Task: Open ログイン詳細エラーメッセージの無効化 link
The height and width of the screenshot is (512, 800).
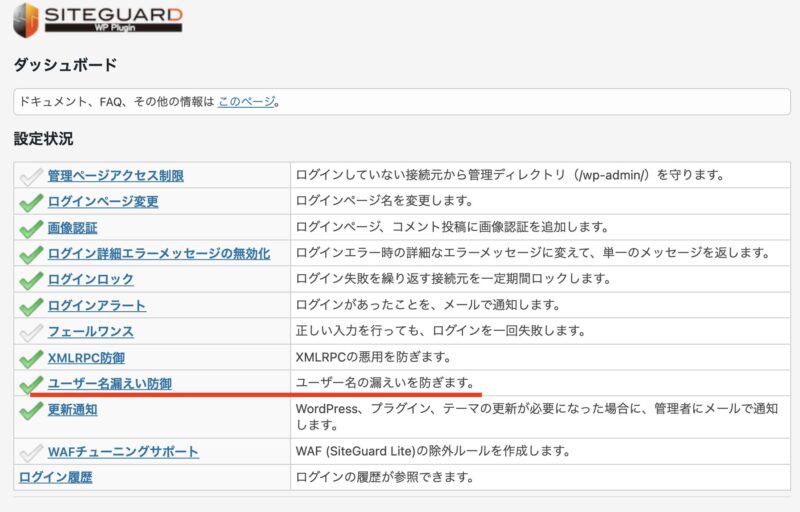Action: click(x=158, y=254)
